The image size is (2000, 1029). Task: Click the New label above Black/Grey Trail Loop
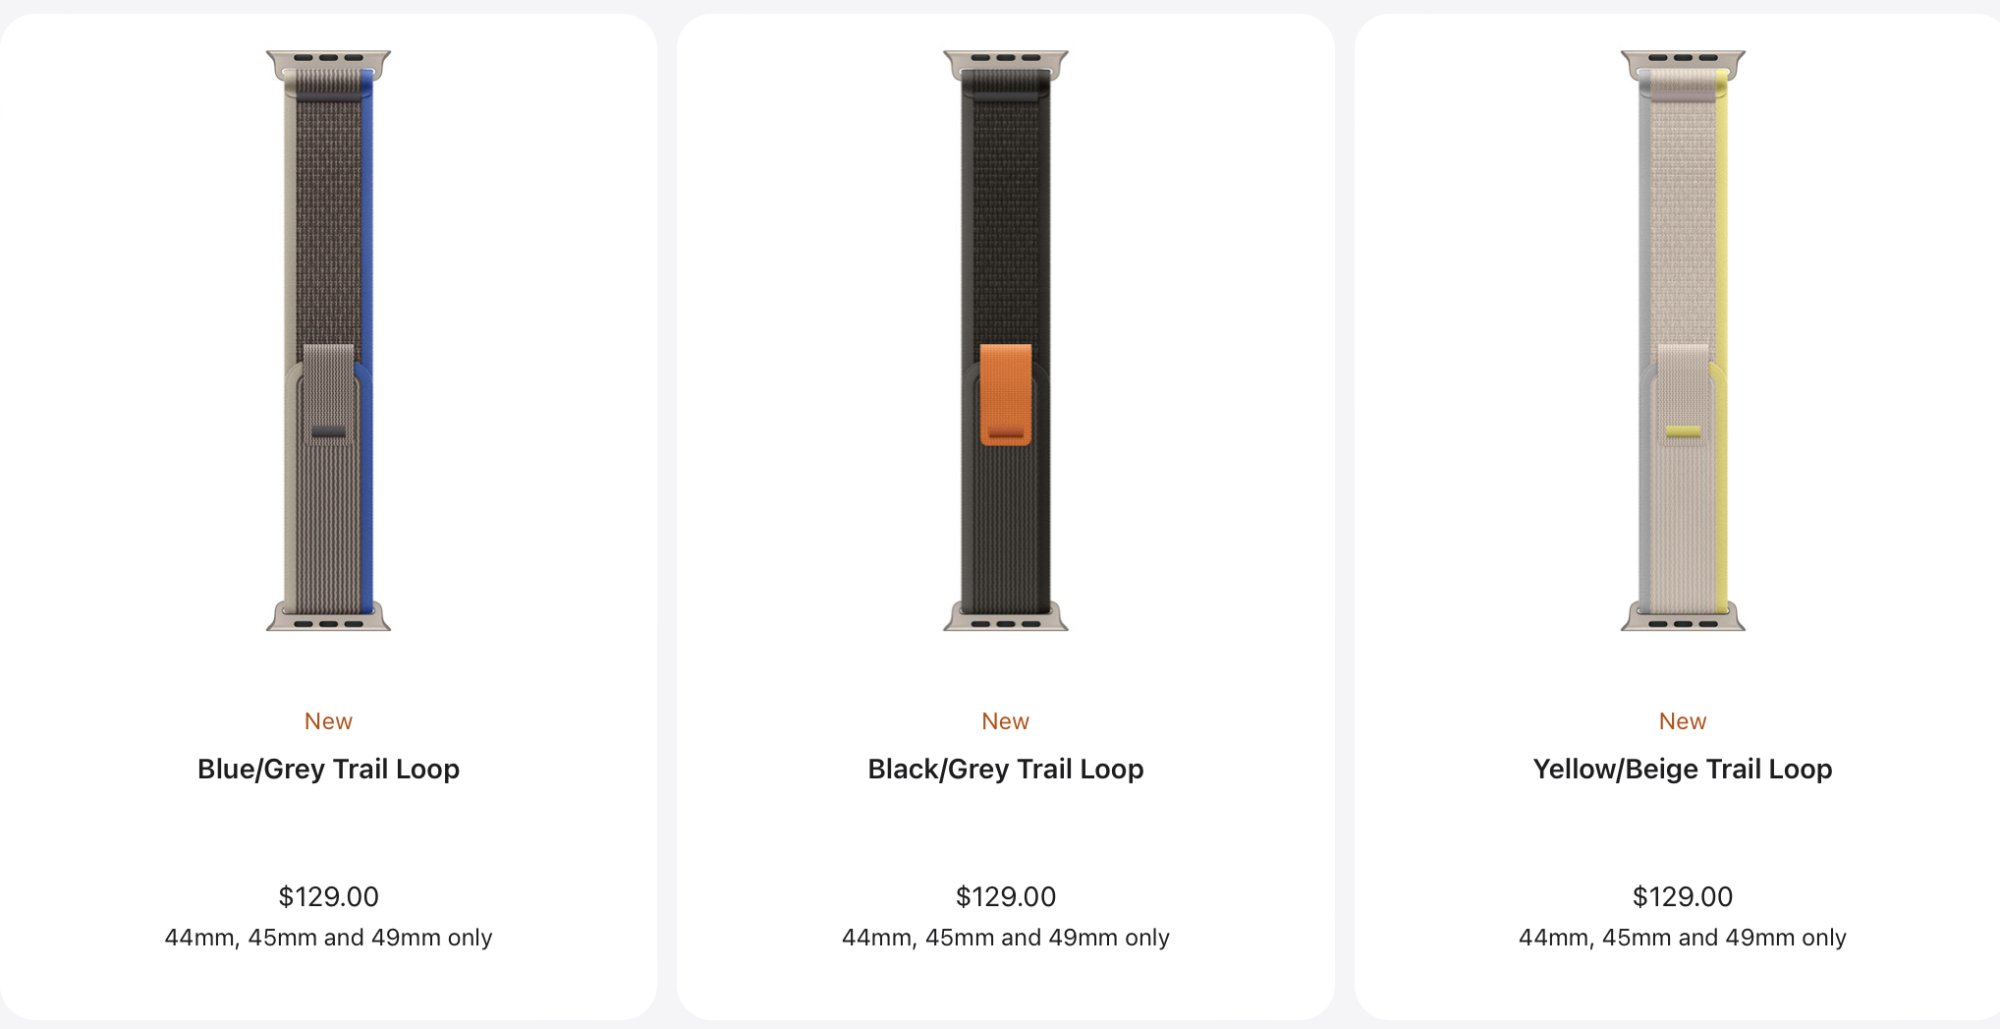click(1005, 721)
